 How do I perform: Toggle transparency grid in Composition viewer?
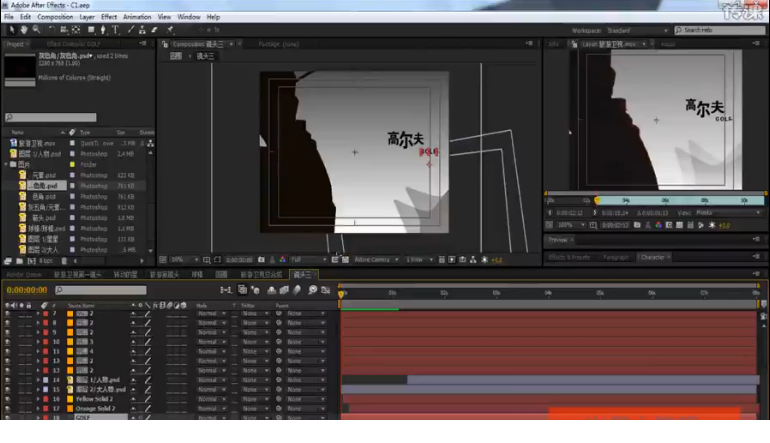click(345, 260)
